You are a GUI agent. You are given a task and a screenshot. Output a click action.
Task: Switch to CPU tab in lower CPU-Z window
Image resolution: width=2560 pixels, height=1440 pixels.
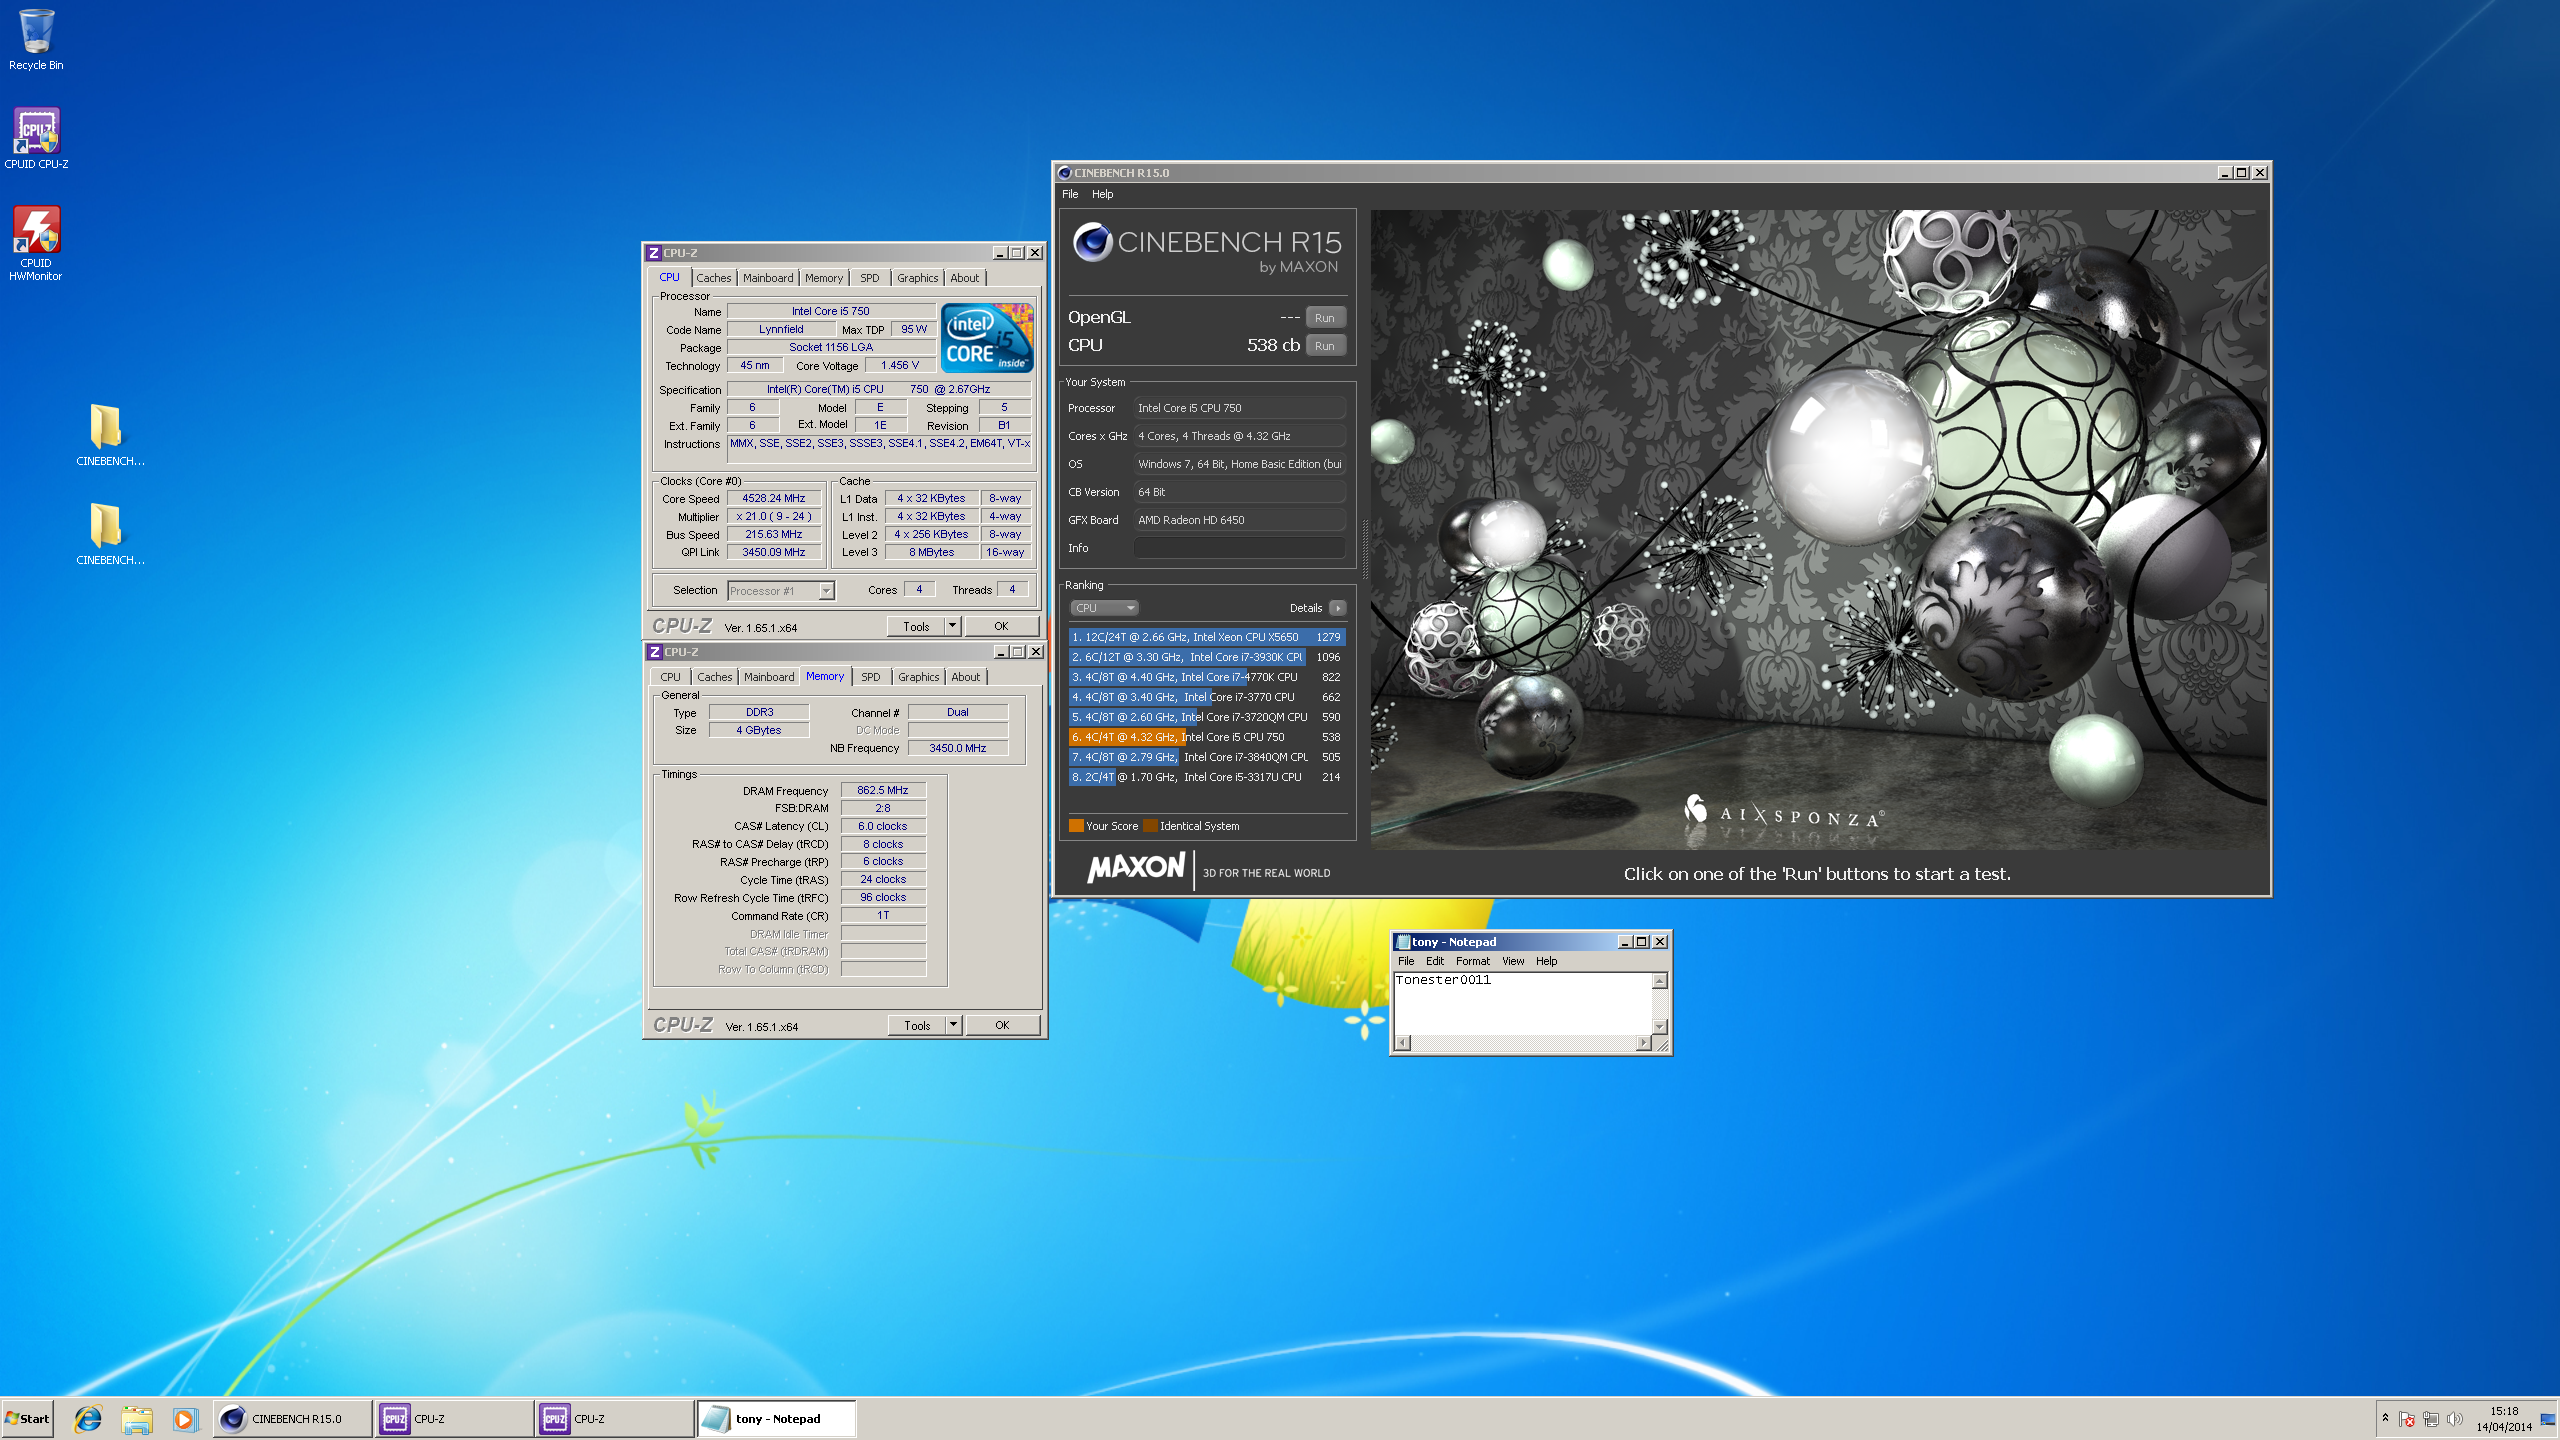[670, 677]
